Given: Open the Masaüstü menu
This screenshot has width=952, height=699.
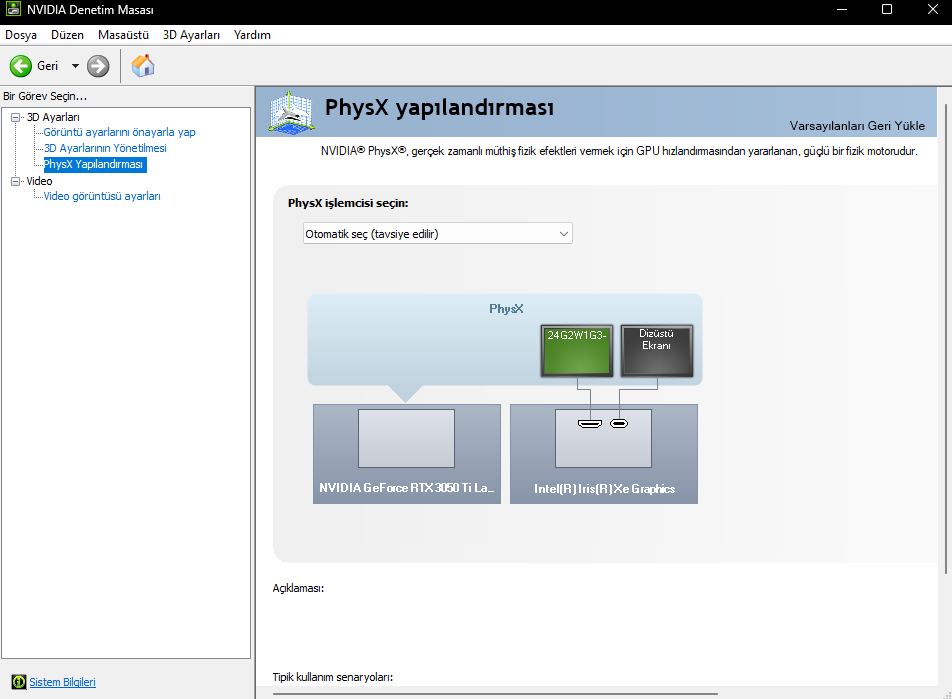Looking at the screenshot, I should click(x=123, y=35).
